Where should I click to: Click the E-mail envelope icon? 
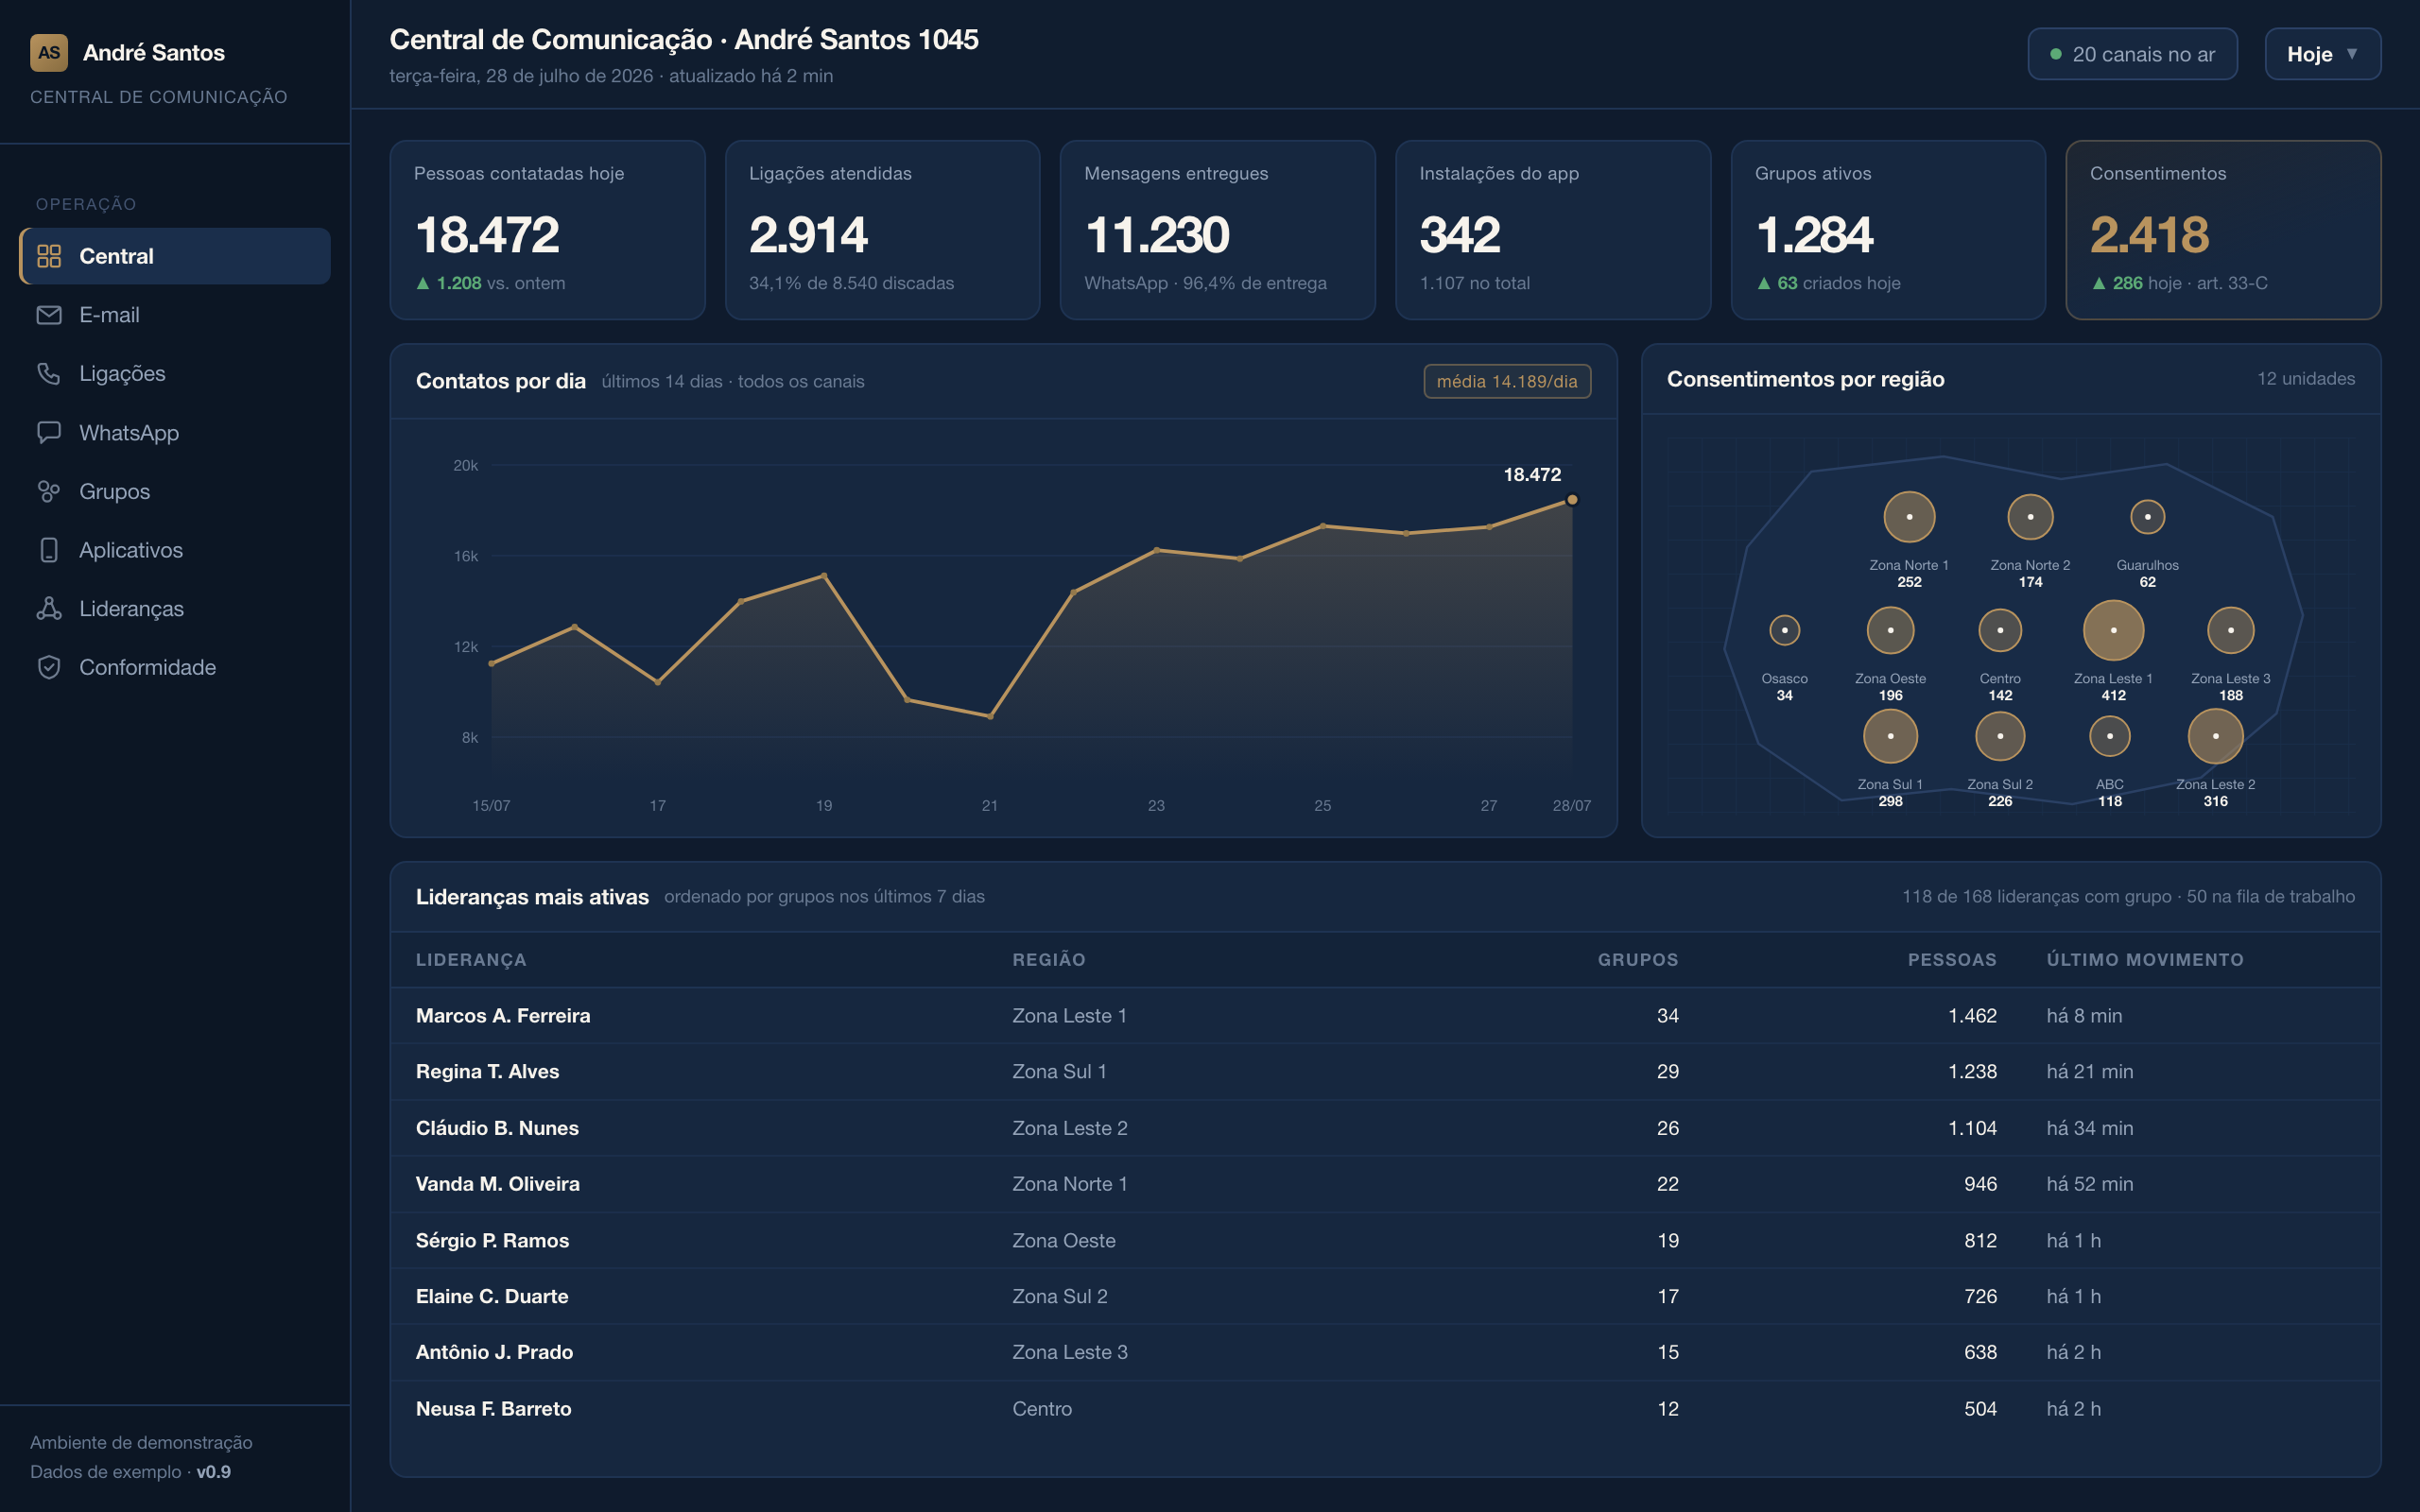(x=49, y=315)
